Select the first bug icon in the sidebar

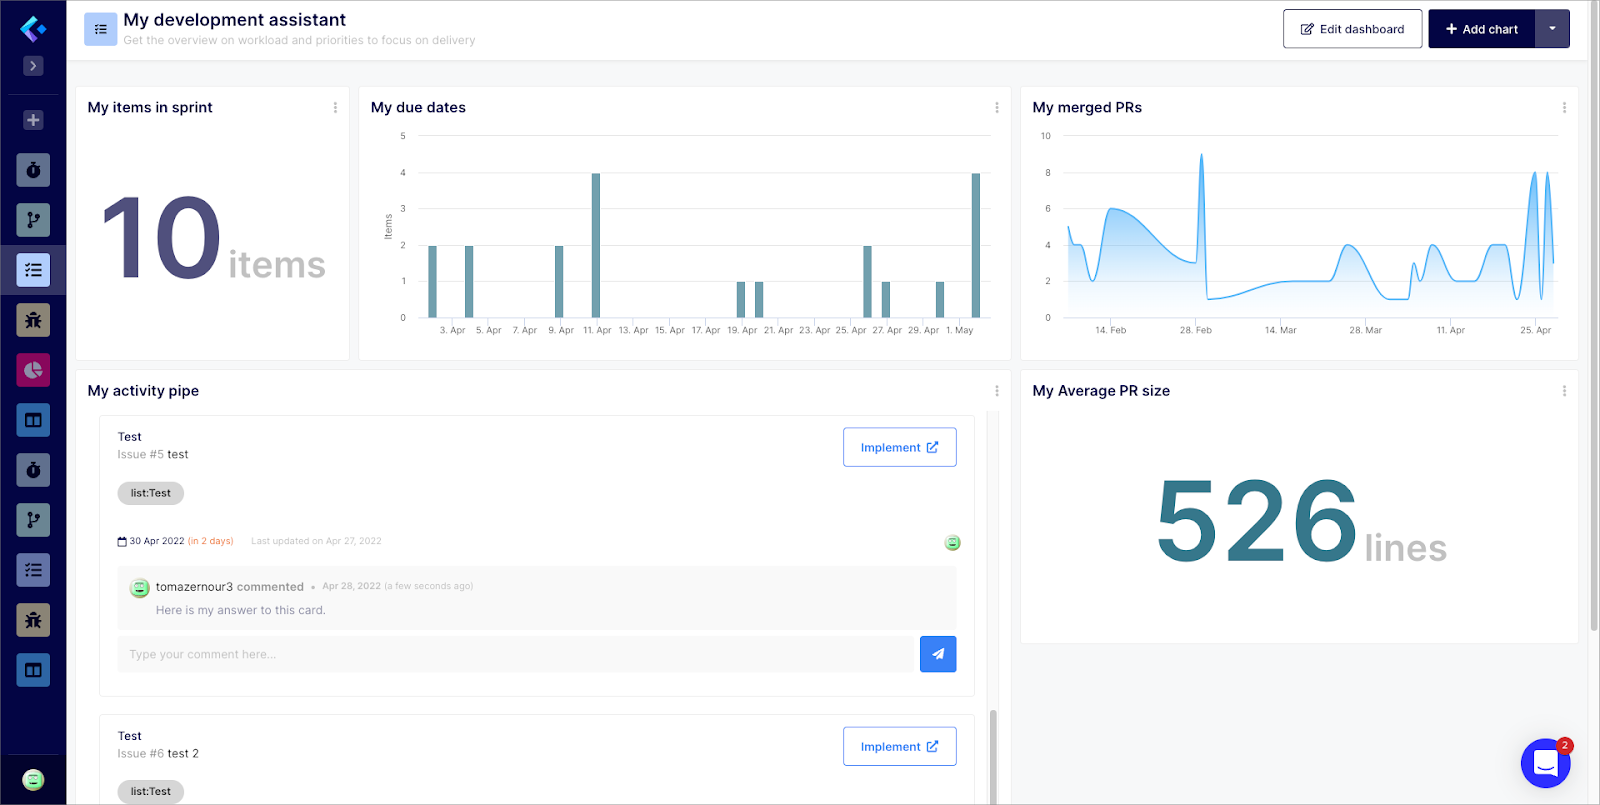click(x=33, y=320)
